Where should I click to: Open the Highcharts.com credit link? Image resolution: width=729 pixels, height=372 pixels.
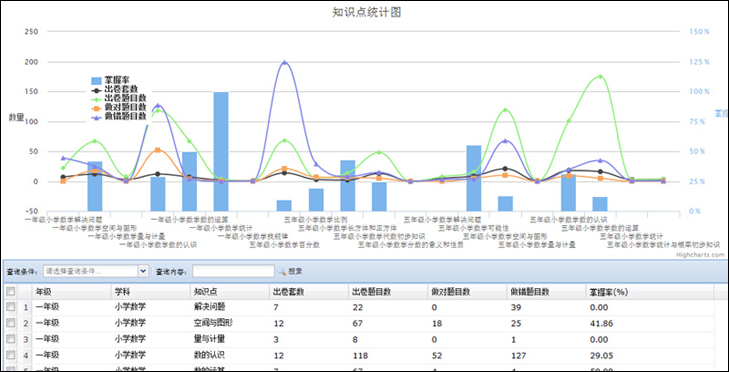(x=707, y=255)
